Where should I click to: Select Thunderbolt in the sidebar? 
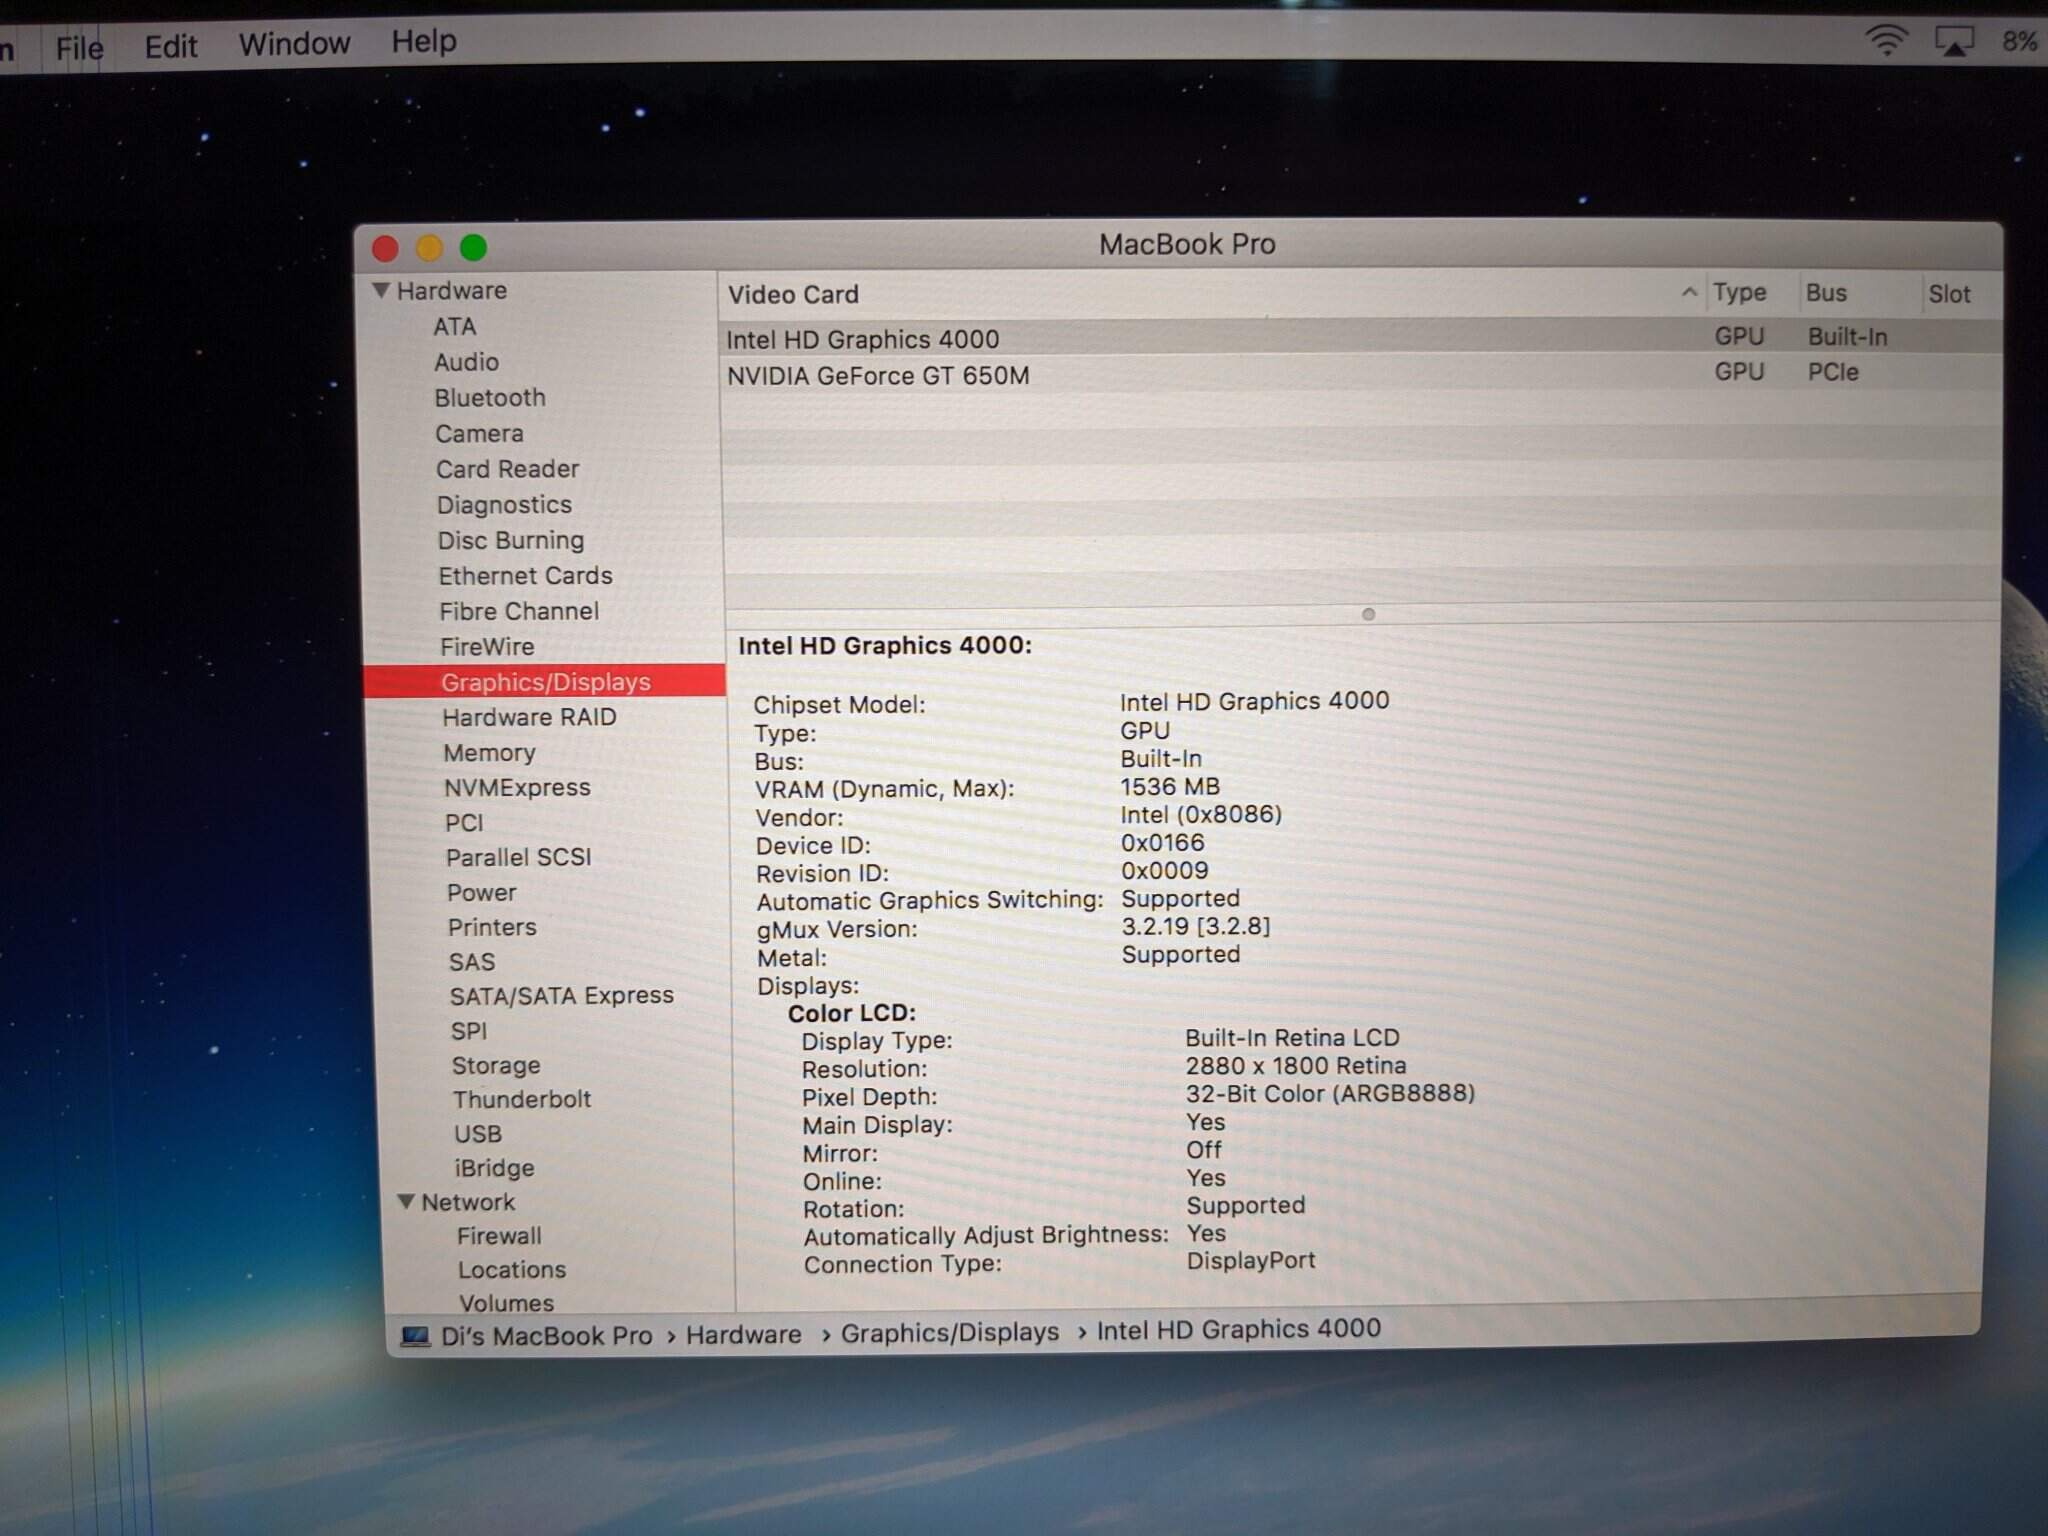click(521, 1099)
